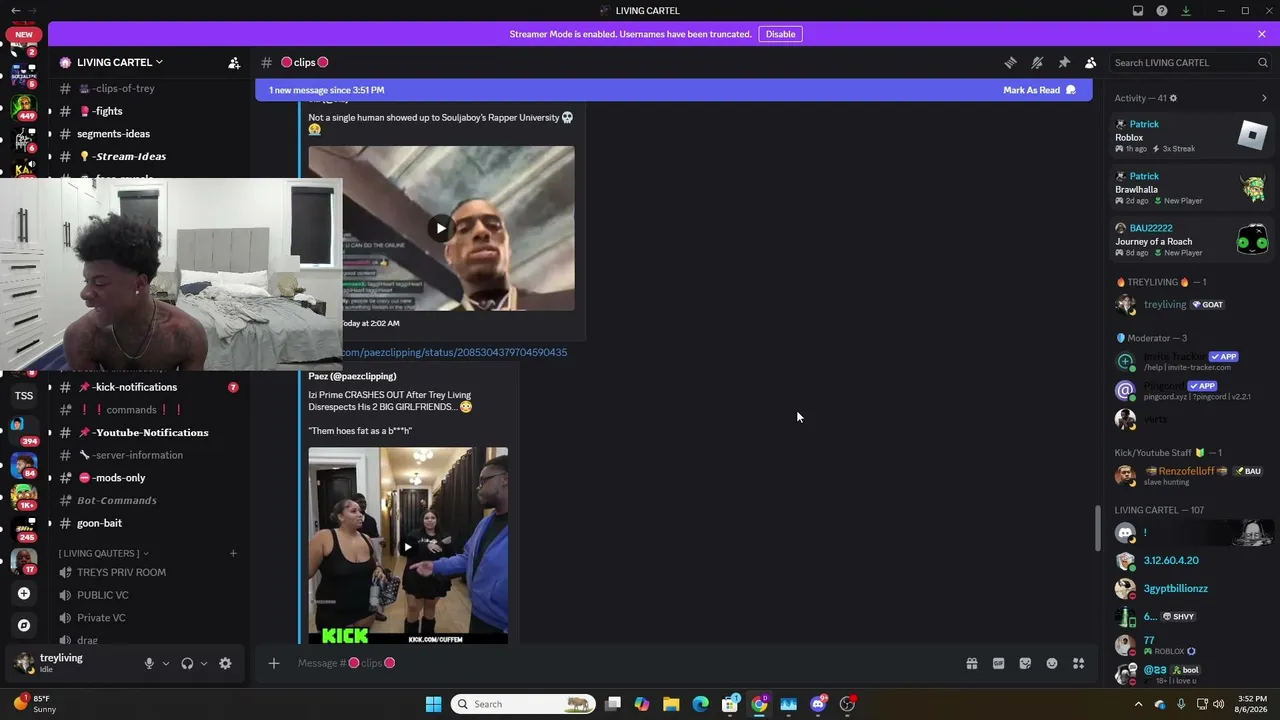
Task: Open pinned messages in channel header
Action: (x=1064, y=62)
